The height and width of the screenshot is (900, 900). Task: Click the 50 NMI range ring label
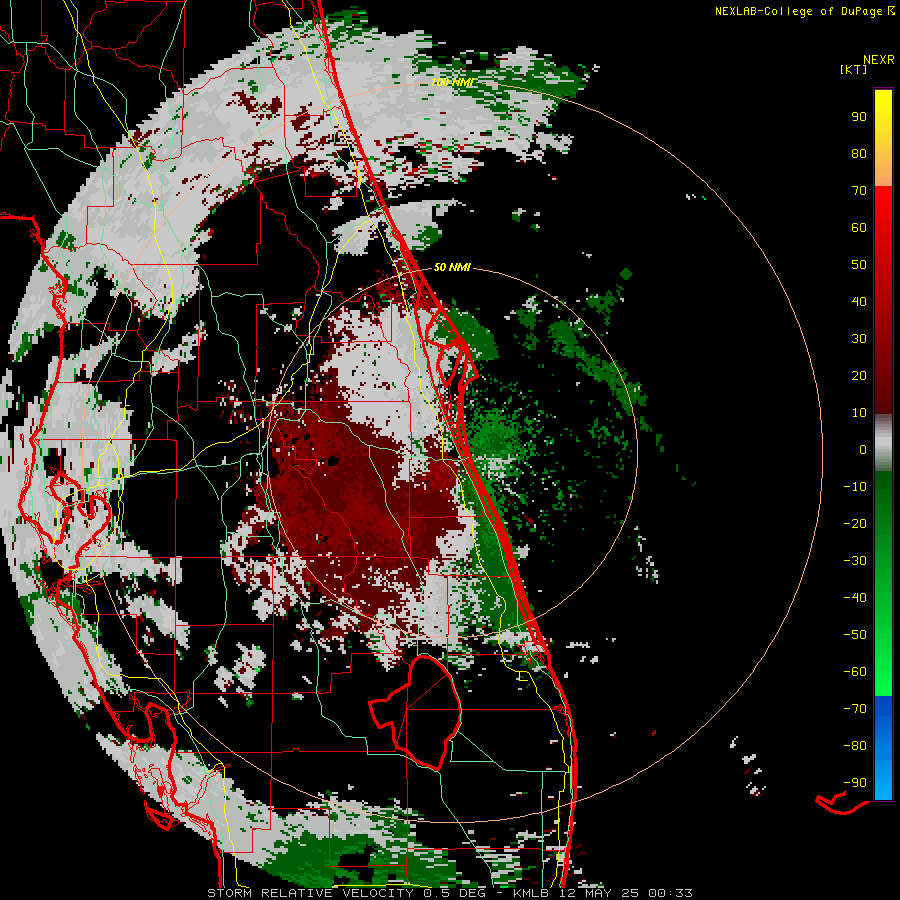tap(452, 267)
